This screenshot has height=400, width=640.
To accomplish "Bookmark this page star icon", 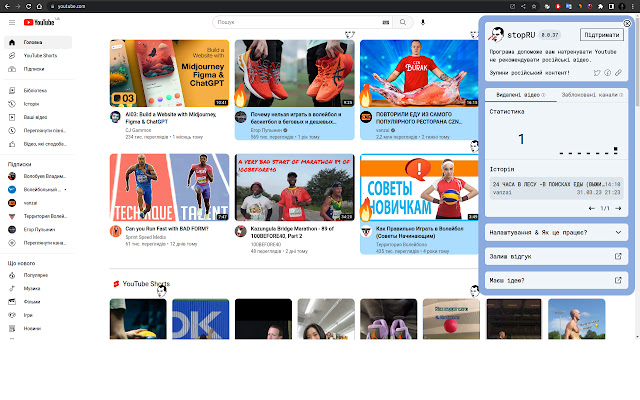I will (x=534, y=6).
